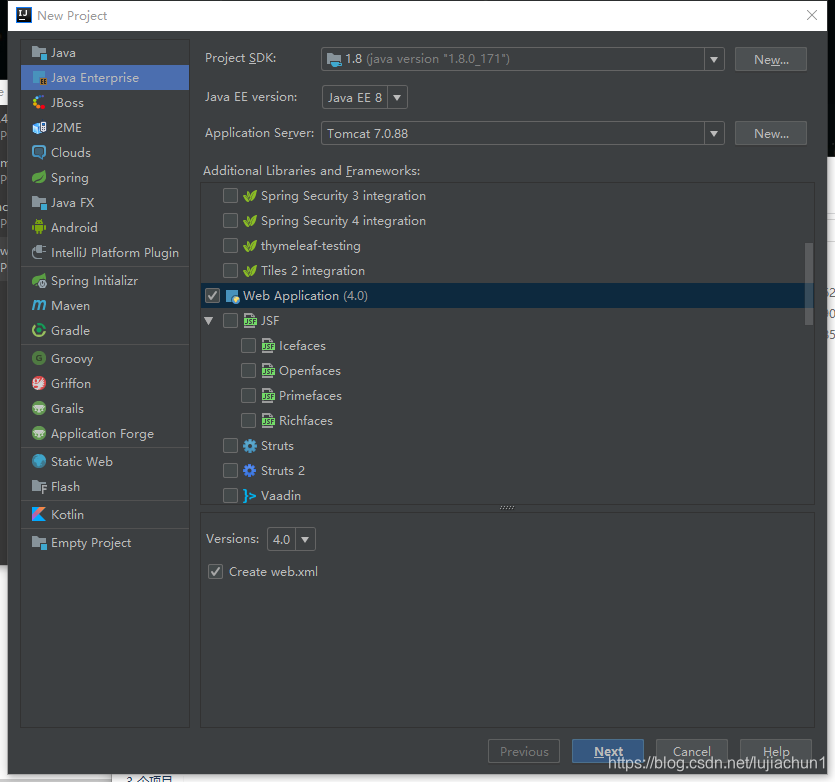This screenshot has width=835, height=782.
Task: Click the Clouds icon in sidebar
Action: tap(39, 152)
